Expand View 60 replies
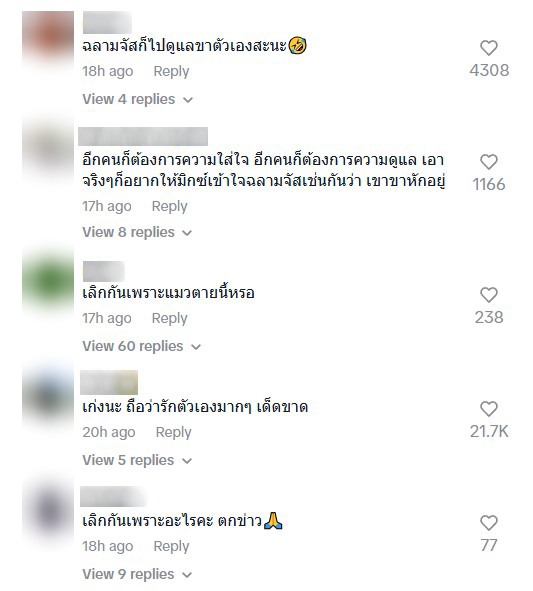This screenshot has width=533, height=591. click(x=141, y=346)
